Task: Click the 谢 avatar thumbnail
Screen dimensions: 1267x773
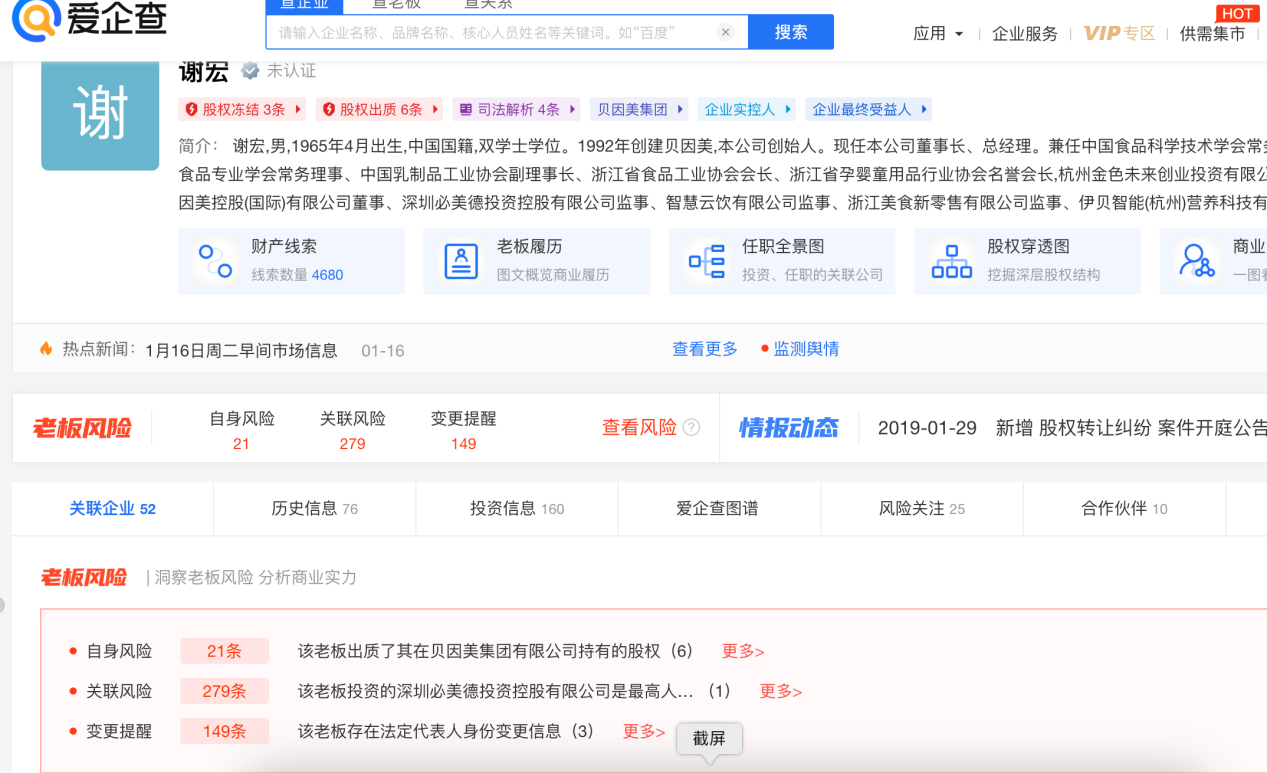Action: point(100,114)
